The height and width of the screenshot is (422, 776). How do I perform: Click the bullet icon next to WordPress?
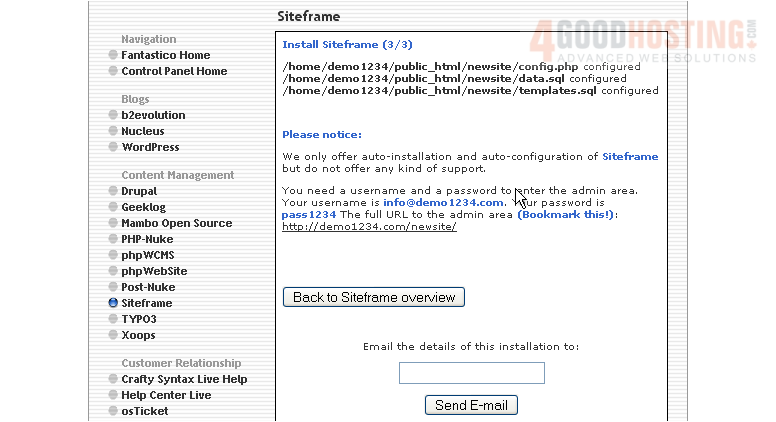(113, 148)
